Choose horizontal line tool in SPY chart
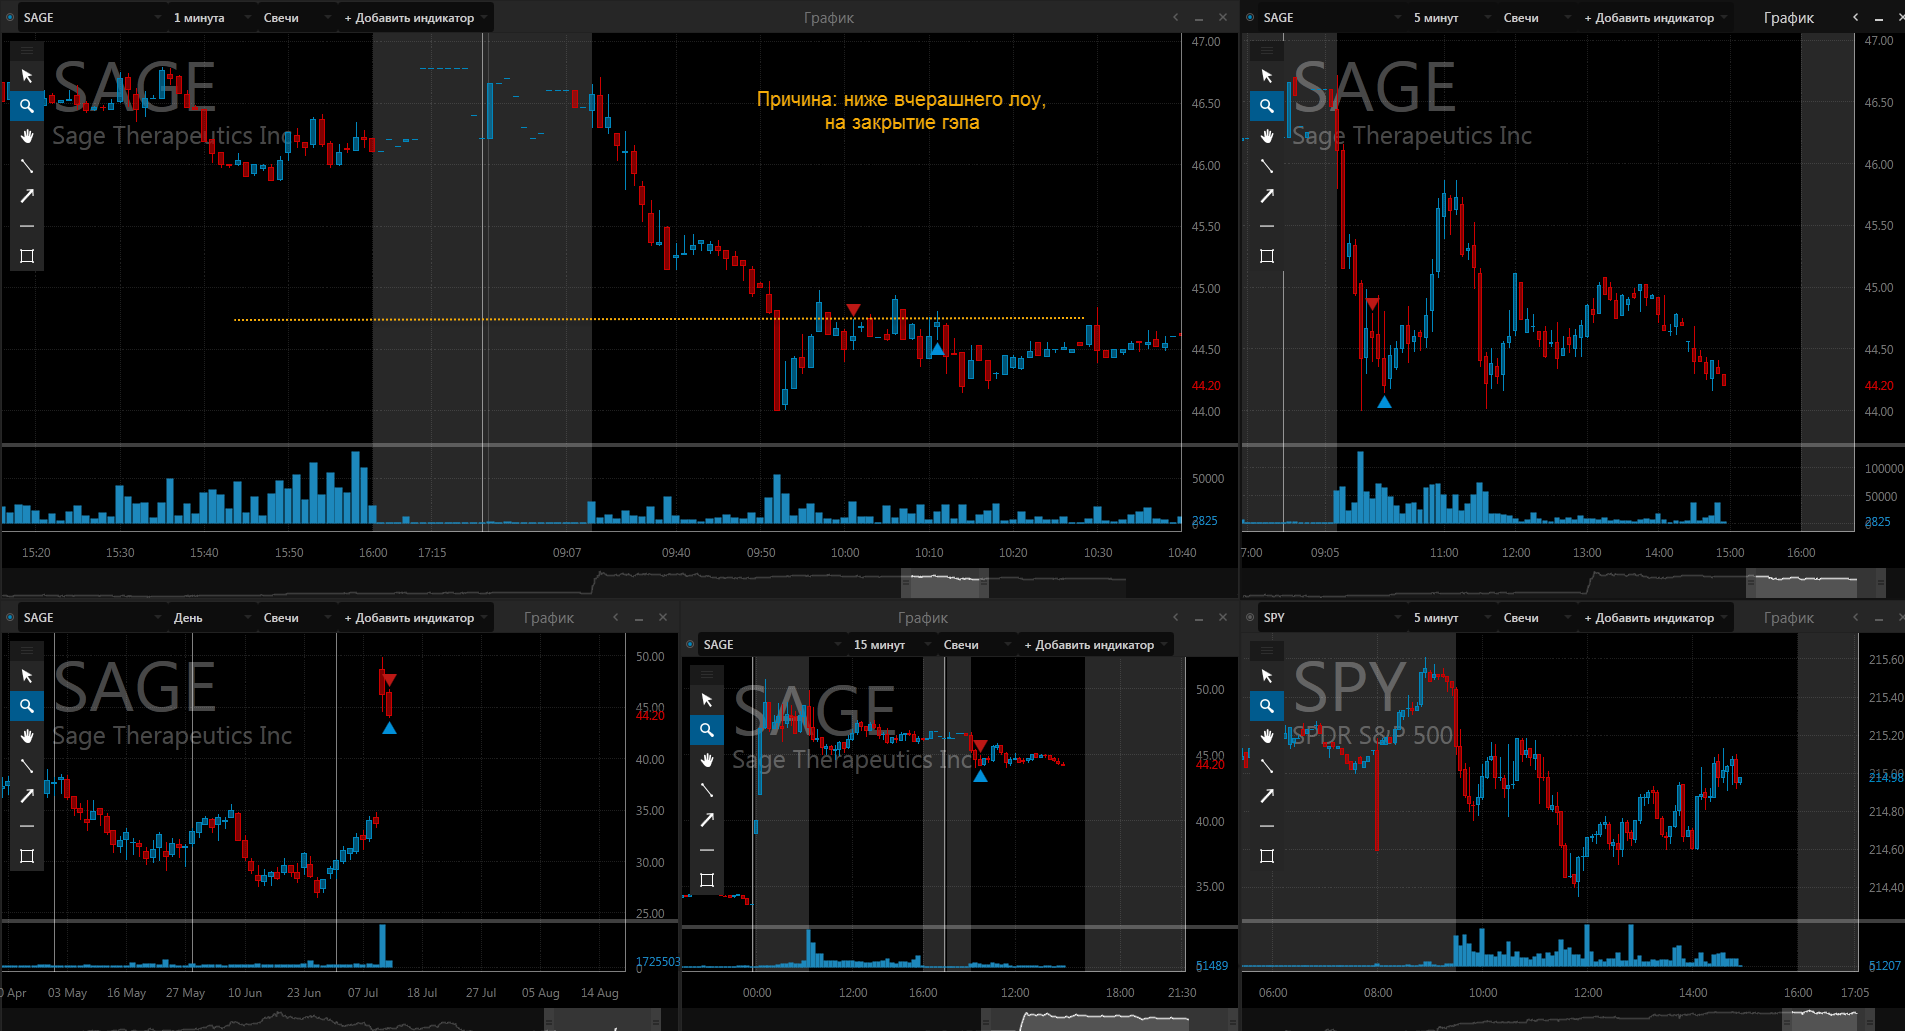This screenshot has width=1905, height=1031. coord(1267,826)
